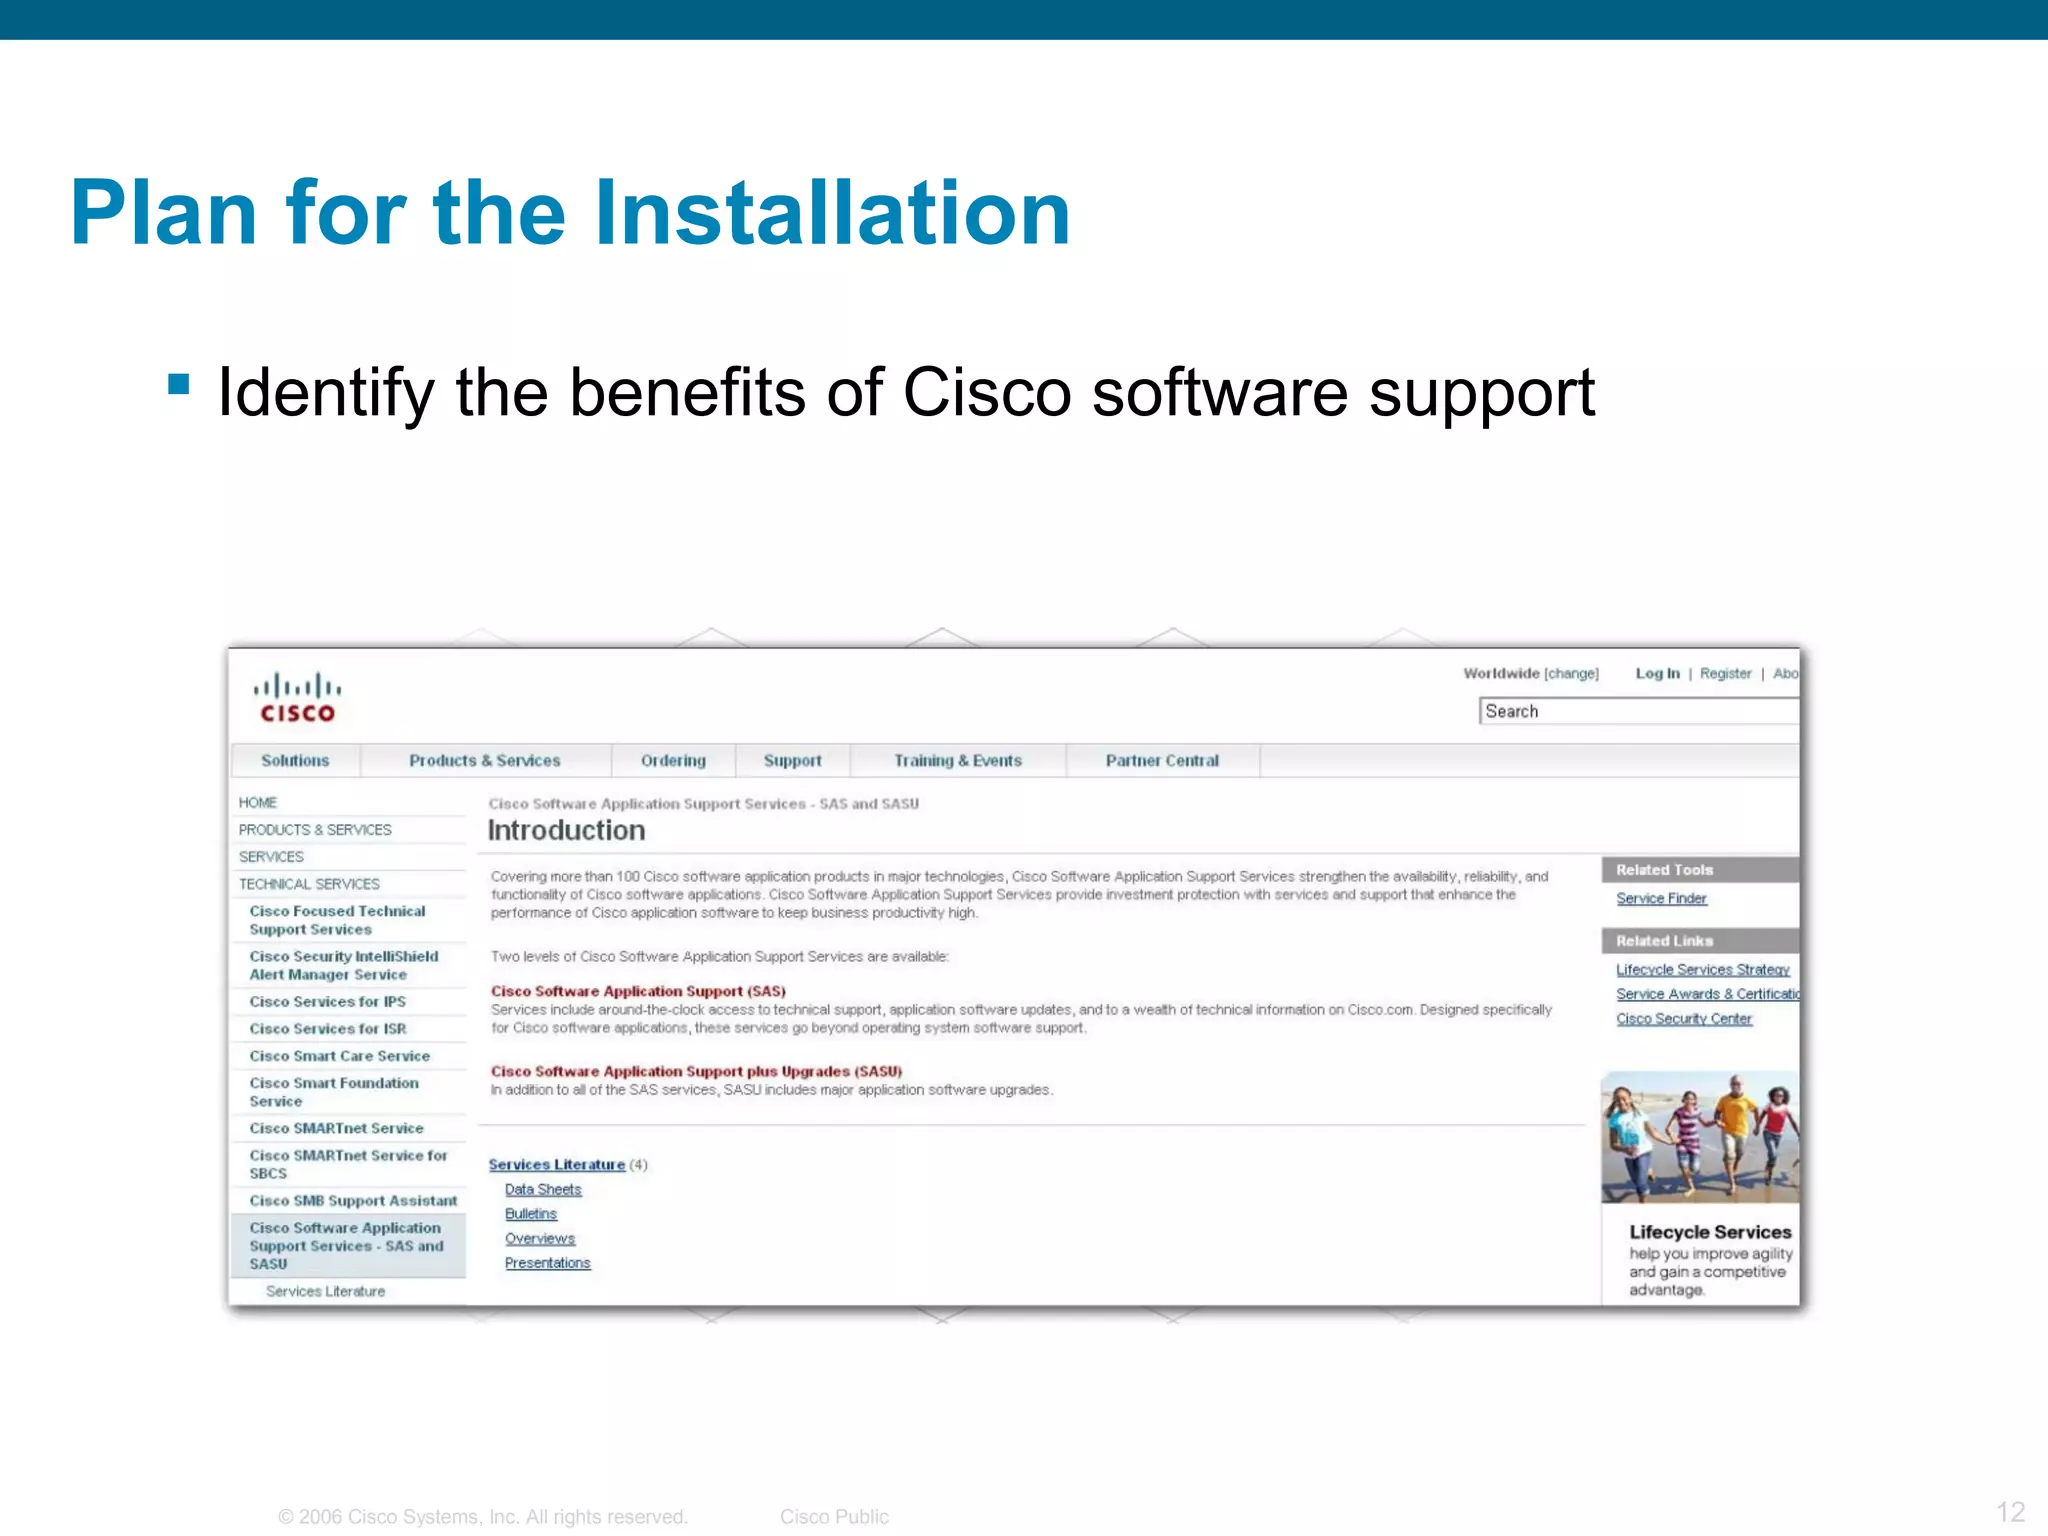The image size is (2048, 1536).
Task: Change the Worldwide region setting
Action: (x=1571, y=673)
